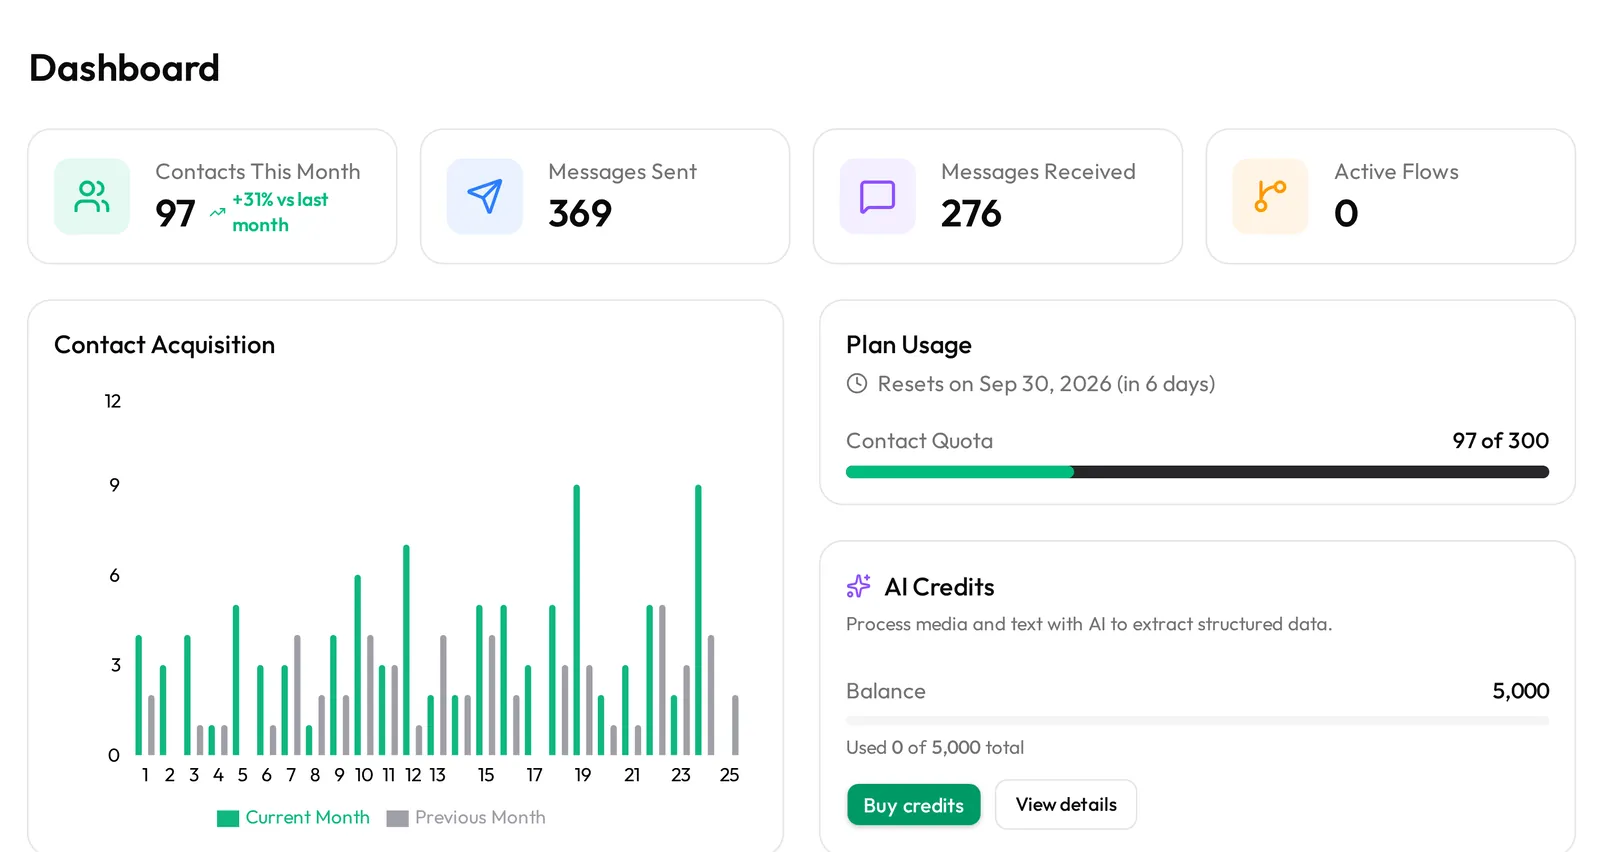Click the Messages Received chat bubble icon
1600x852 pixels.
tap(878, 196)
